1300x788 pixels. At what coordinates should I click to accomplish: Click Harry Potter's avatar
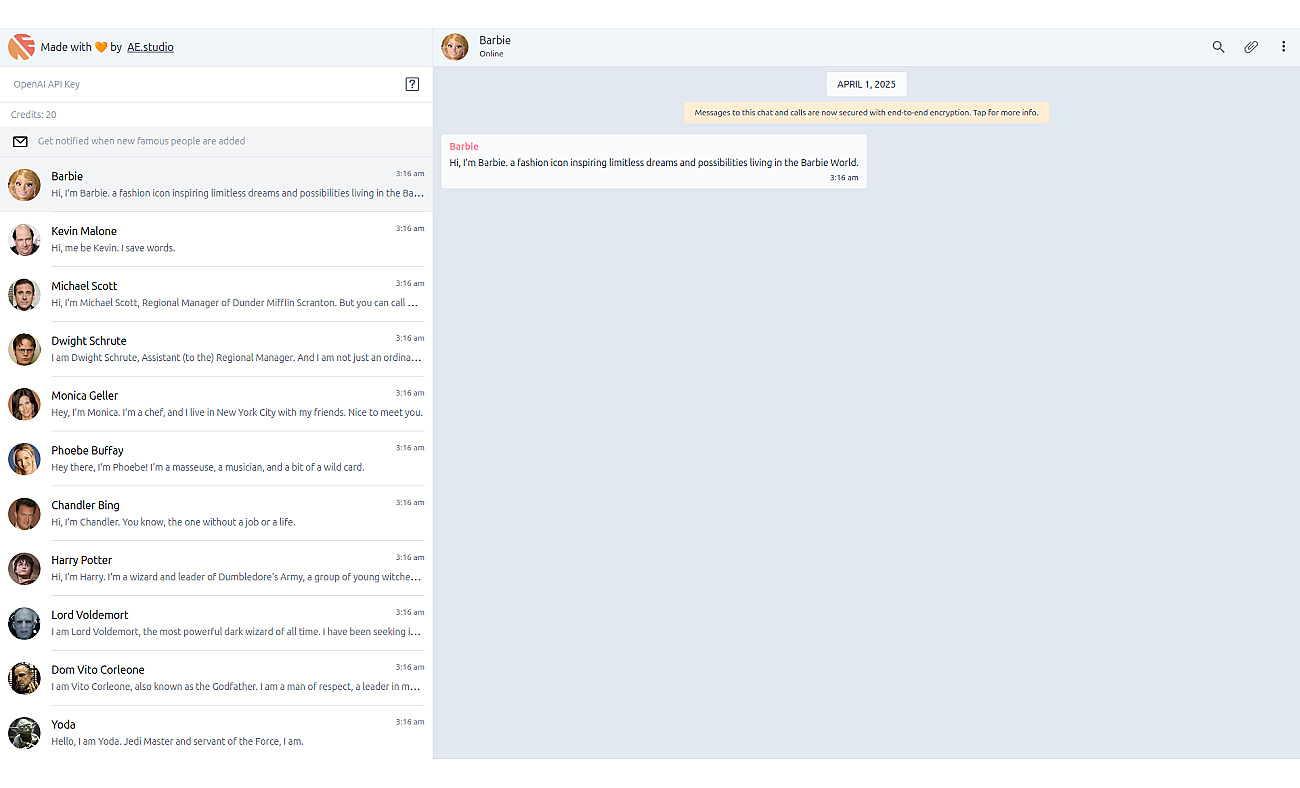coord(25,569)
